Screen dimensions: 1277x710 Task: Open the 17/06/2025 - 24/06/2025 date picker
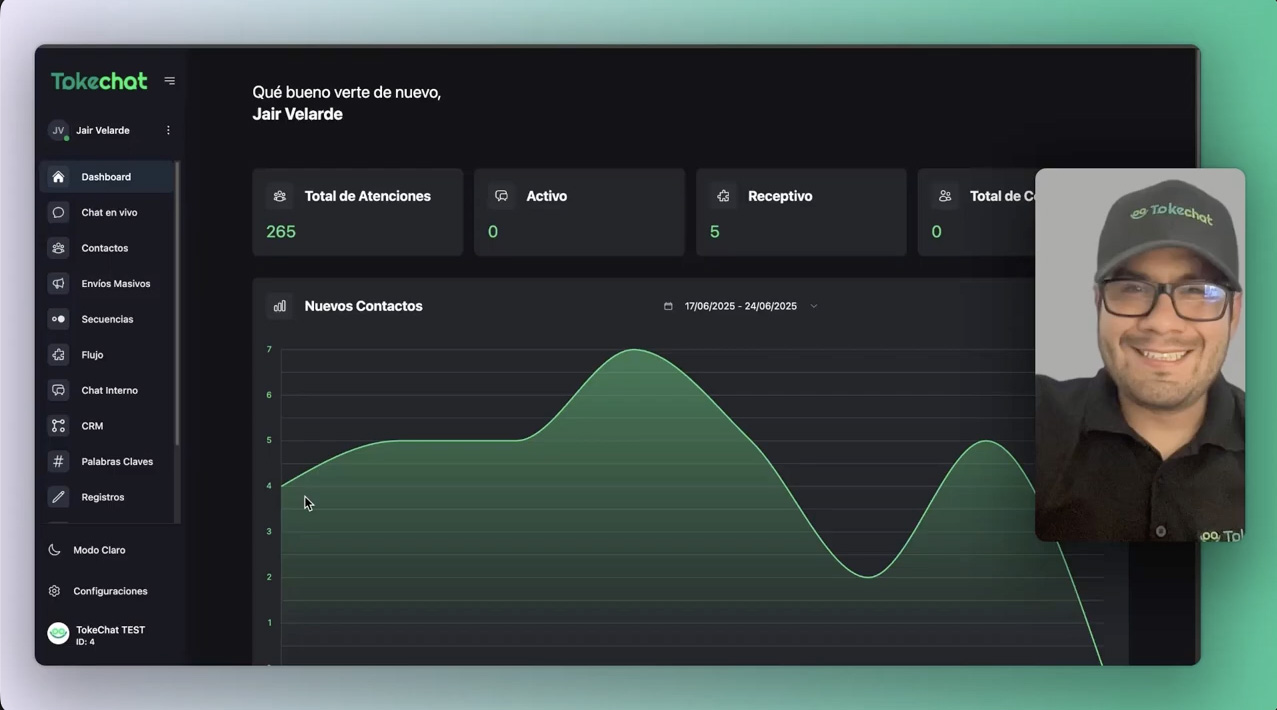click(x=740, y=306)
